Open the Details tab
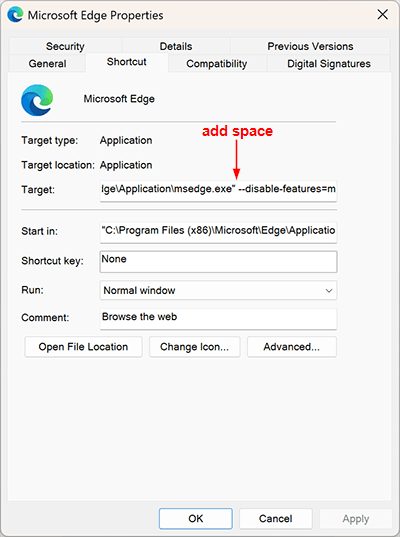400x537 pixels. pyautogui.click(x=176, y=46)
